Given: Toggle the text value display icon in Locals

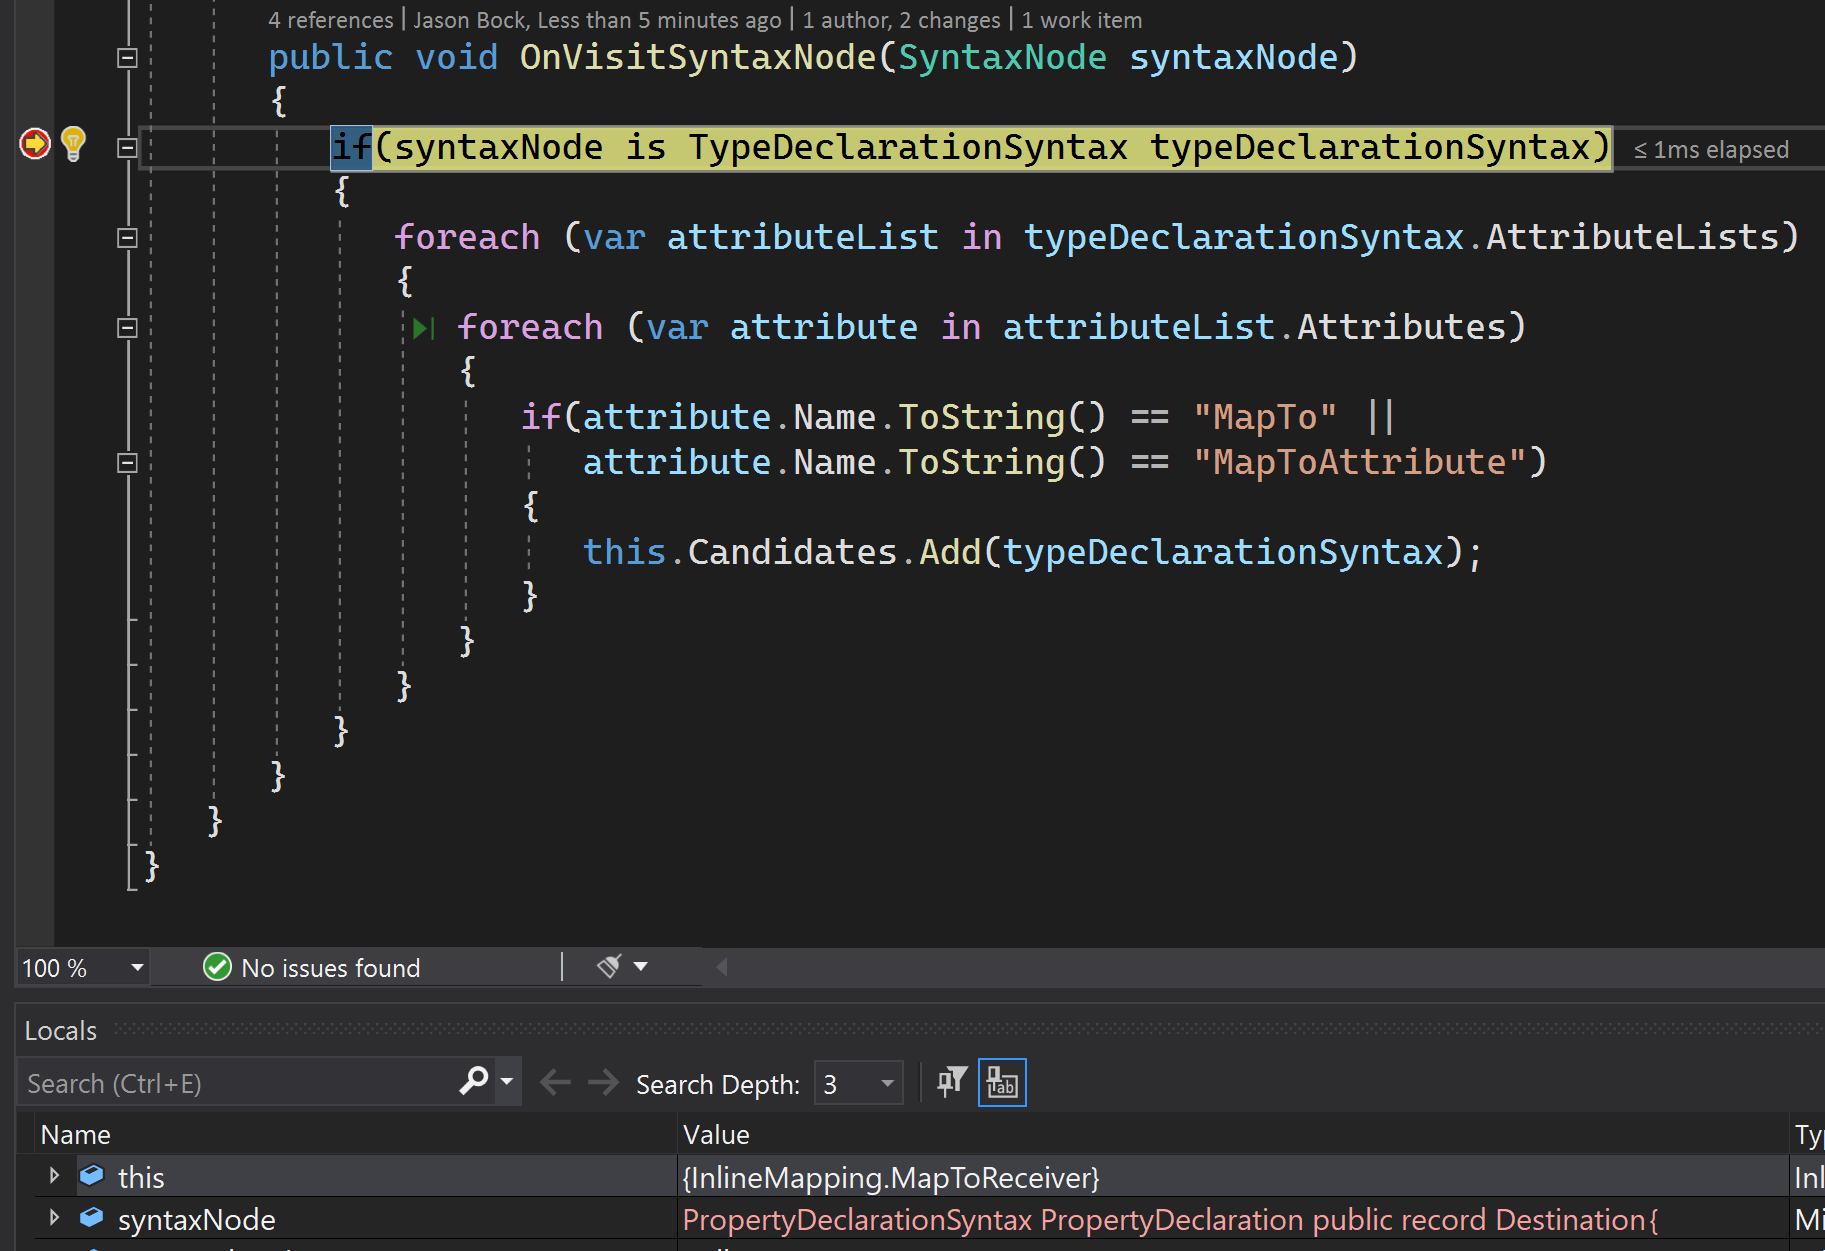Looking at the screenshot, I should click(1002, 1081).
